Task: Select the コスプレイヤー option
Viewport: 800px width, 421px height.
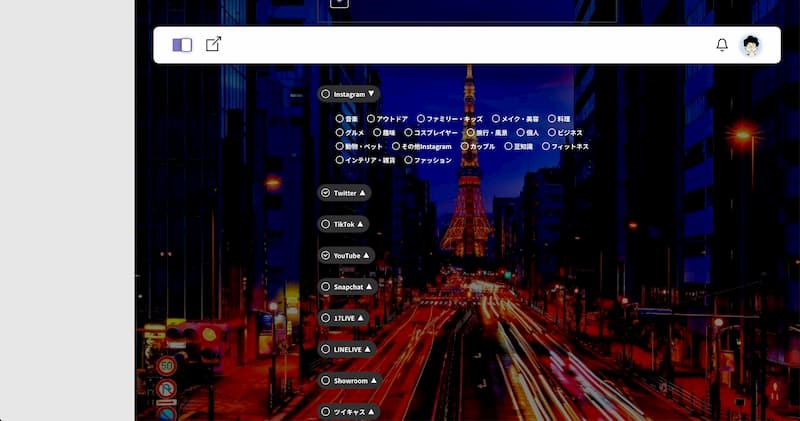Action: click(x=431, y=133)
